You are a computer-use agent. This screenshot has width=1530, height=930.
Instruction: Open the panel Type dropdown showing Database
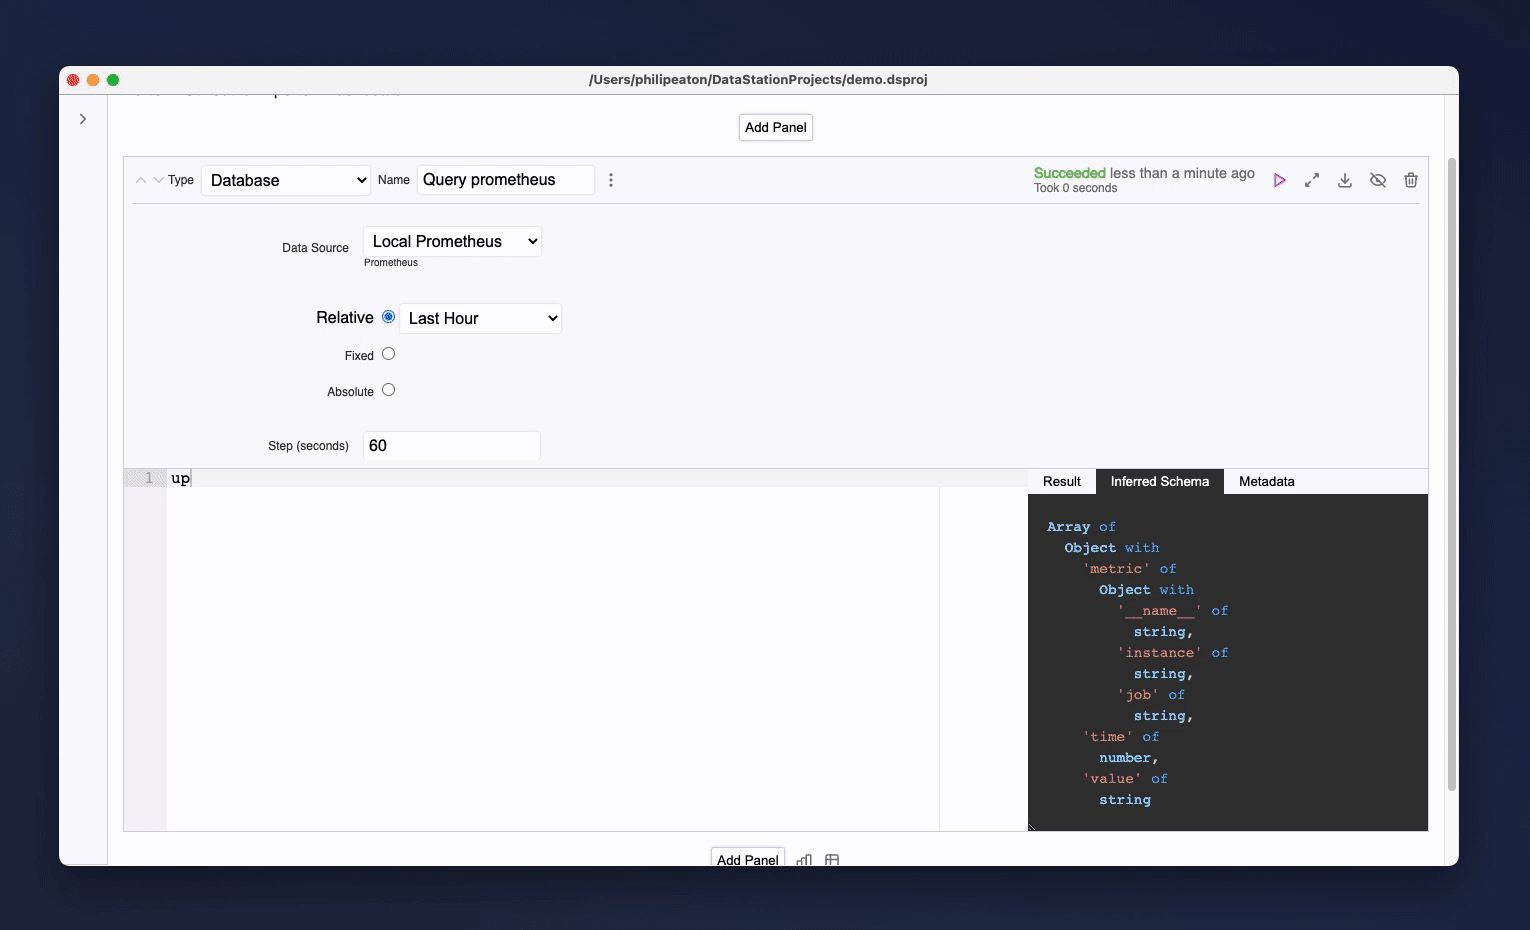click(x=286, y=180)
